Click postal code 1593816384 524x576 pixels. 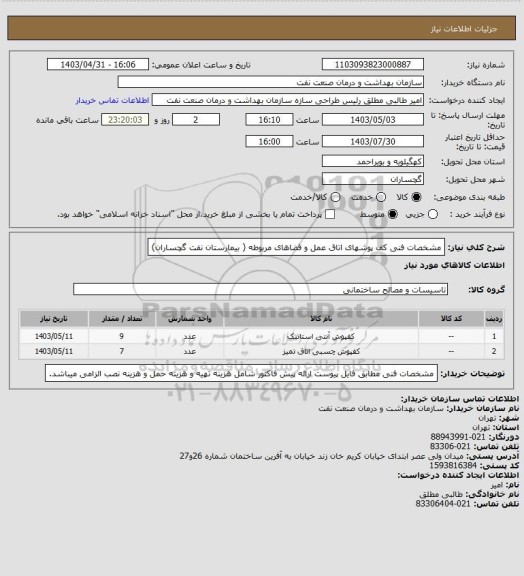[453, 465]
